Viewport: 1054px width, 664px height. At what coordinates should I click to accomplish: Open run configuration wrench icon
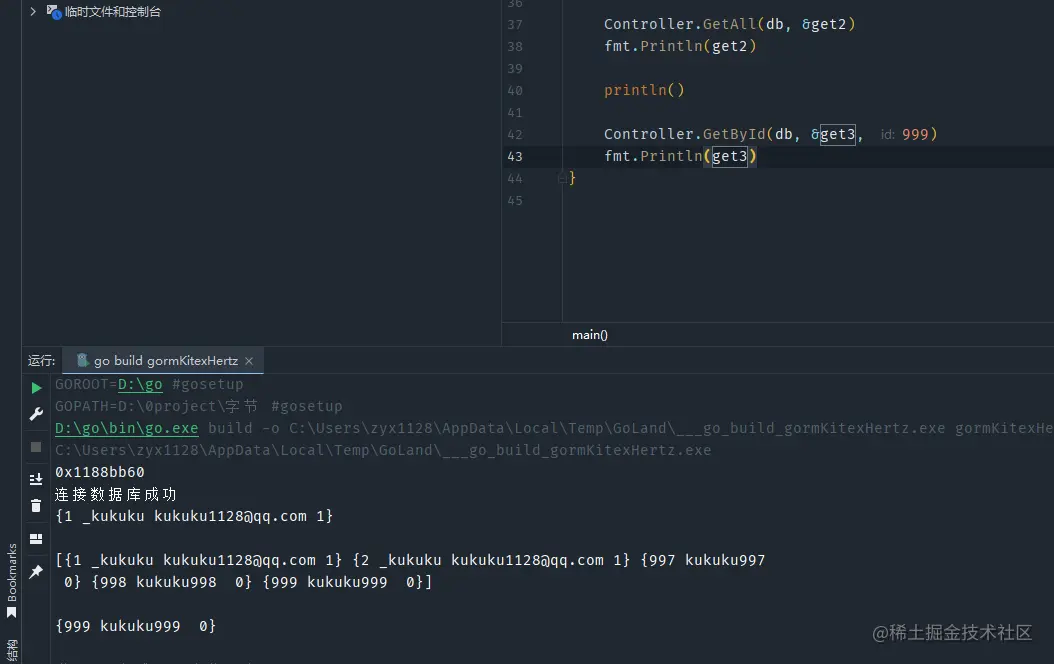coord(36,414)
